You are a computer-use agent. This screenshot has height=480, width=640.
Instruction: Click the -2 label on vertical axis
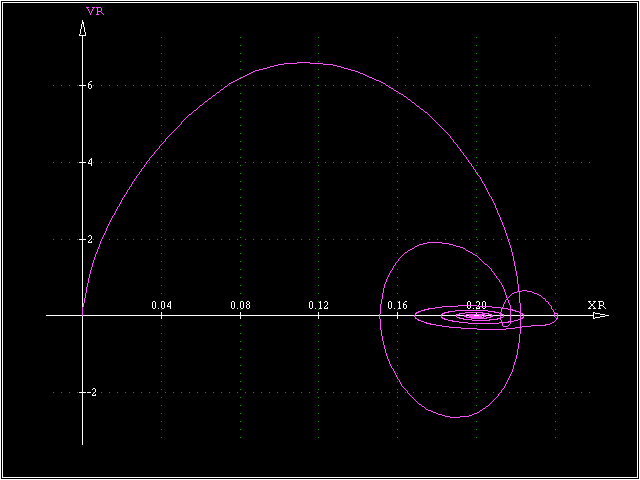(91, 393)
